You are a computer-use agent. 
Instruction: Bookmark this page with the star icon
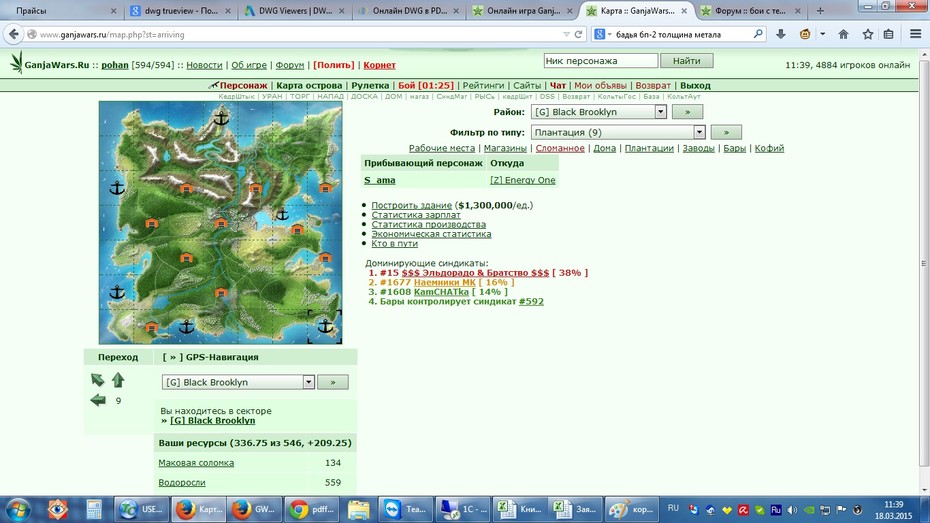pyautogui.click(x=868, y=34)
